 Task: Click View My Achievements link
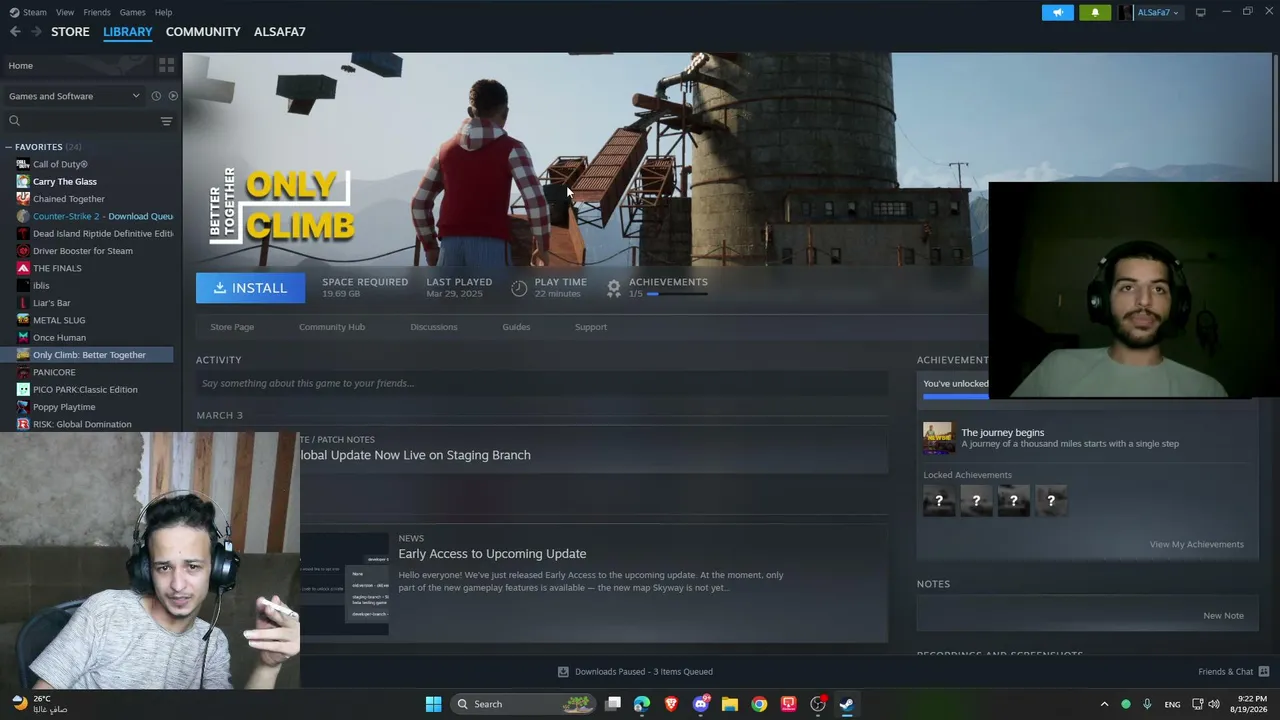click(x=1197, y=544)
